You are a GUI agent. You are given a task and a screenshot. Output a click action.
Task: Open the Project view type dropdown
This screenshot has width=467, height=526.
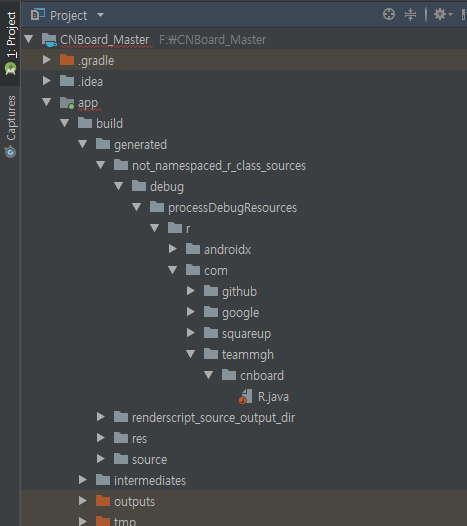(100, 15)
